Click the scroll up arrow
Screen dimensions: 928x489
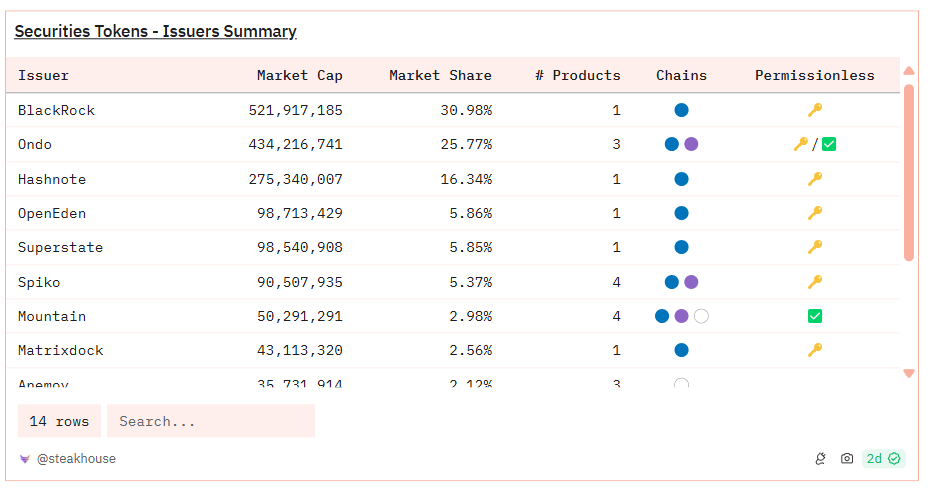click(x=909, y=71)
